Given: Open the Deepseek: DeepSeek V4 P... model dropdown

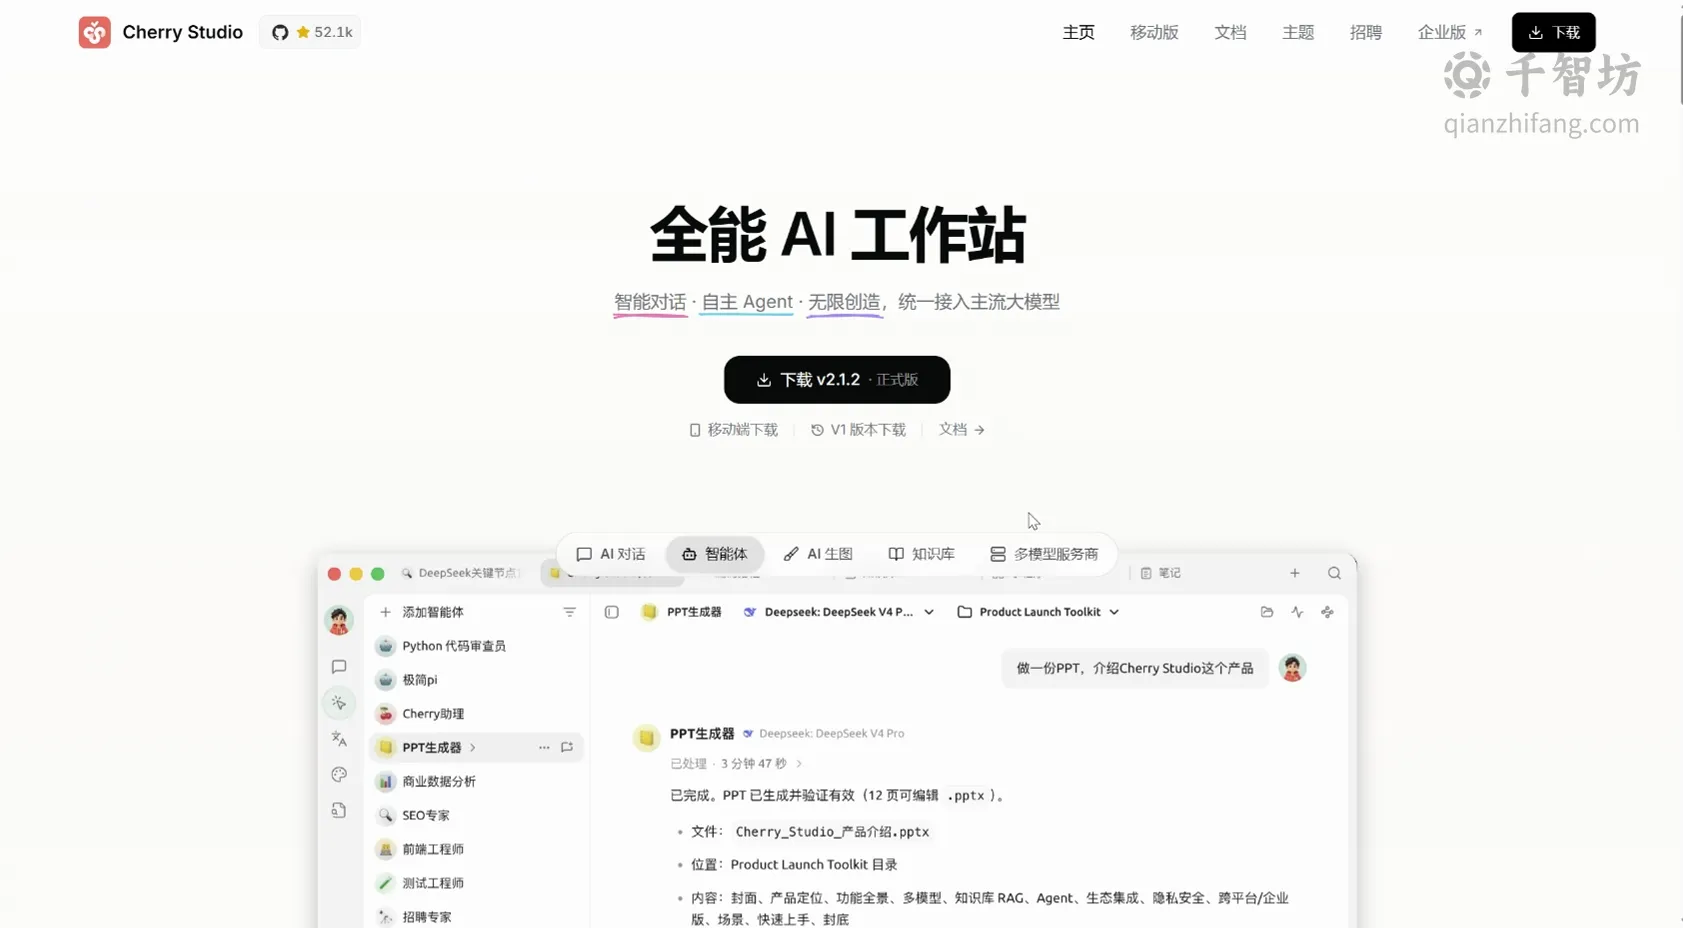Looking at the screenshot, I should point(839,612).
